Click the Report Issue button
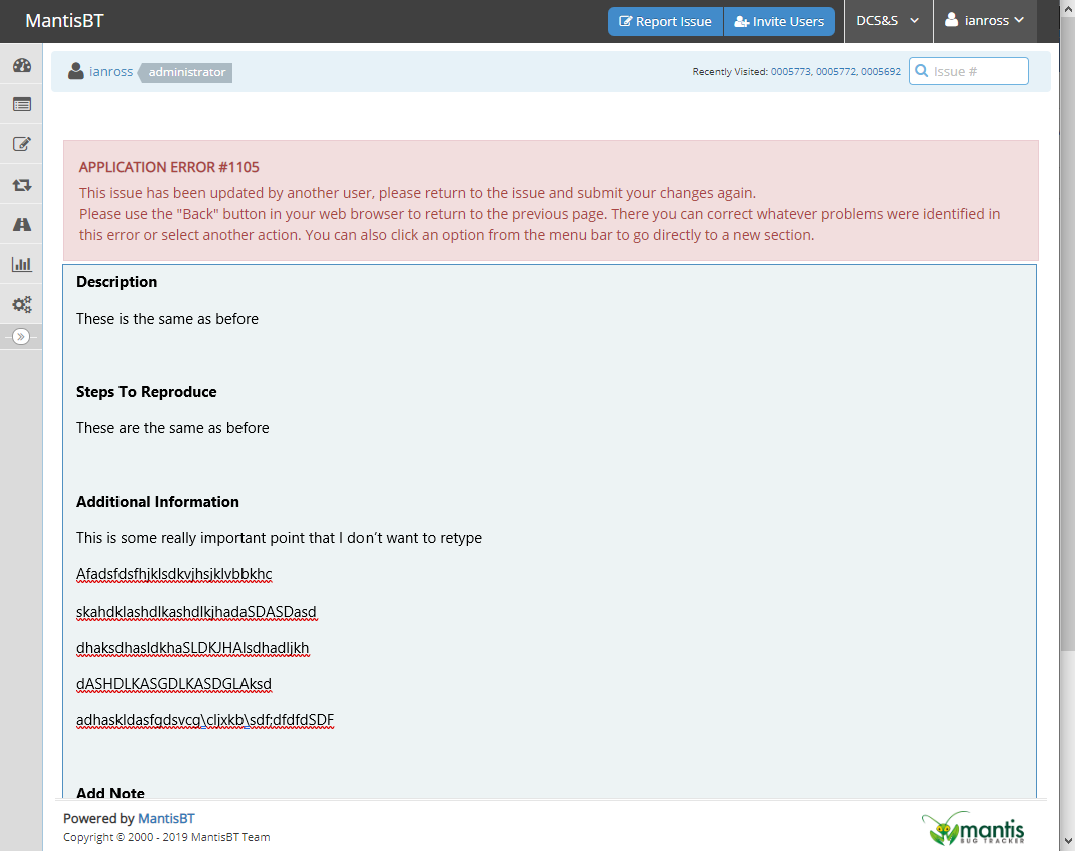 tap(665, 22)
